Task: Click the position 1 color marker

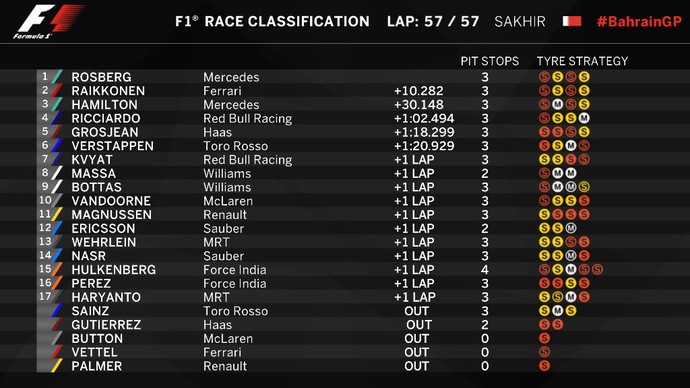Action: click(57, 77)
